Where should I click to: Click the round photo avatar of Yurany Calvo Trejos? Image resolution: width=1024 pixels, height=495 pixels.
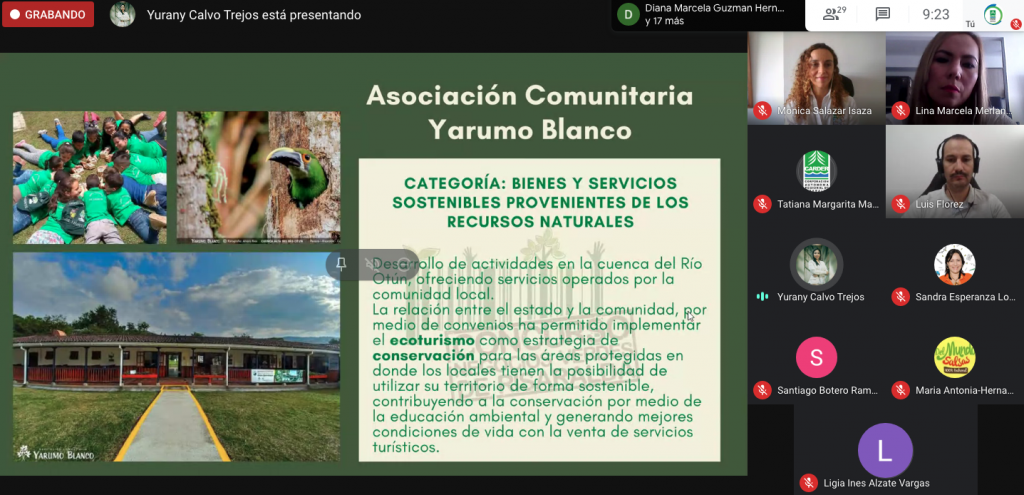816,264
